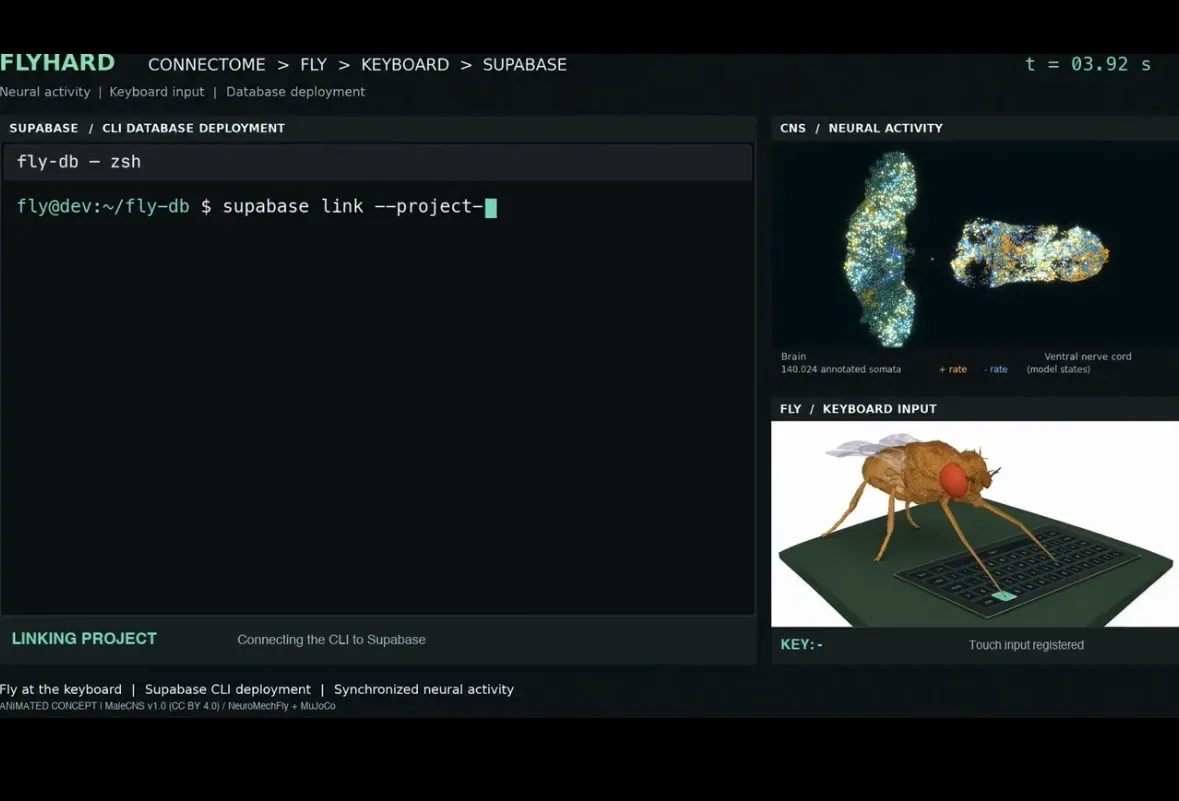1179x801 pixels.
Task: Click the 'supabase link --project-' command text
Action: (x=353, y=206)
